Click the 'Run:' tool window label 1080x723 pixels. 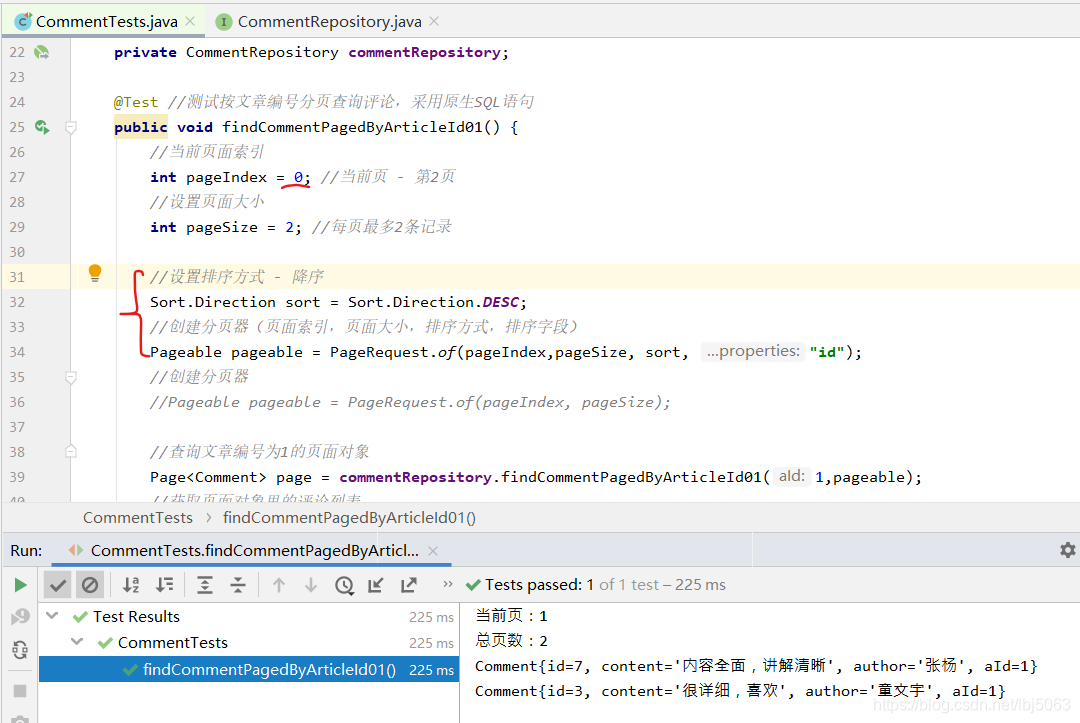point(26,551)
